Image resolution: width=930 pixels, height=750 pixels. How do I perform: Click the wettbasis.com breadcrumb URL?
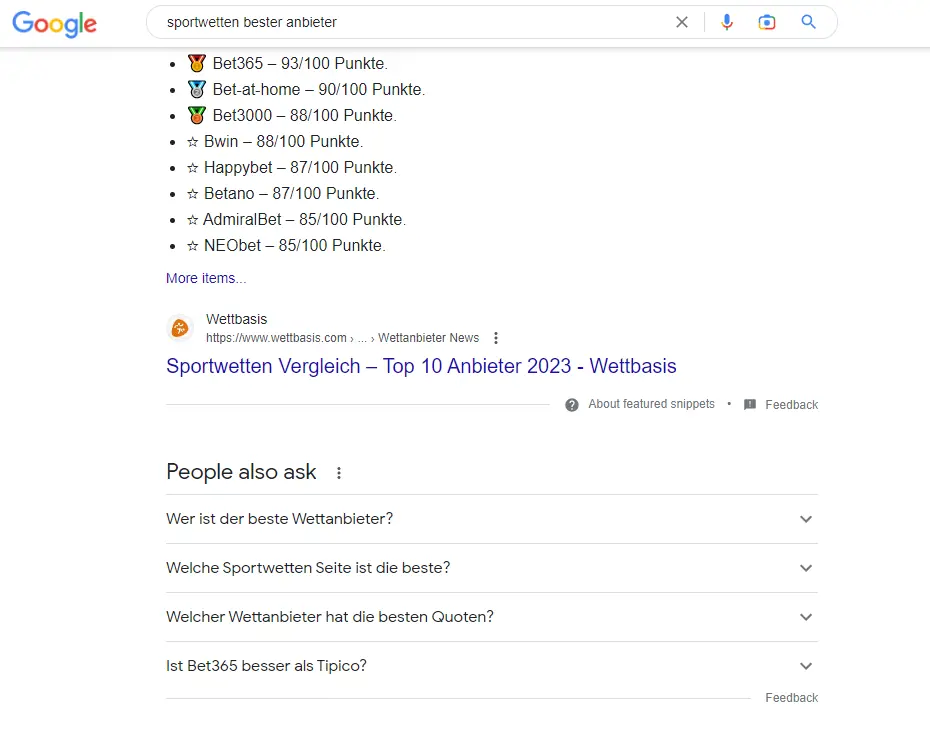(342, 338)
